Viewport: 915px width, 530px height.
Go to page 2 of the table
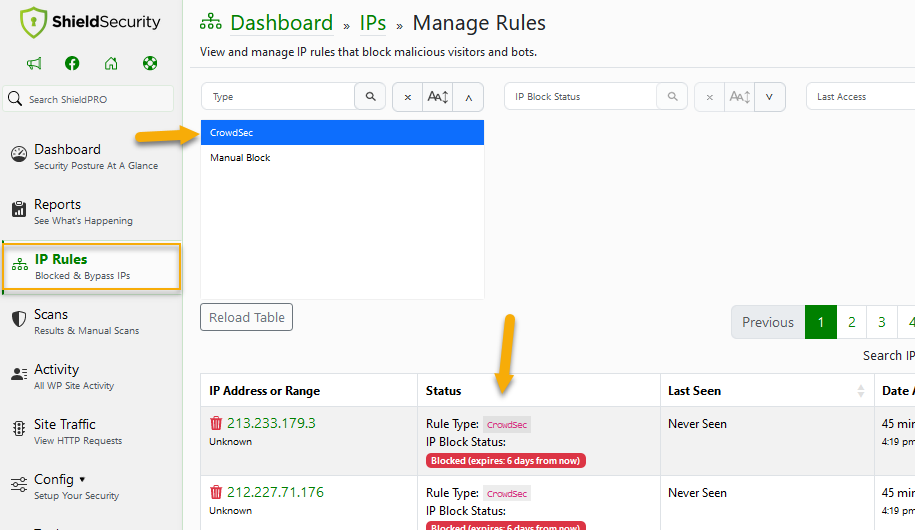coord(851,322)
